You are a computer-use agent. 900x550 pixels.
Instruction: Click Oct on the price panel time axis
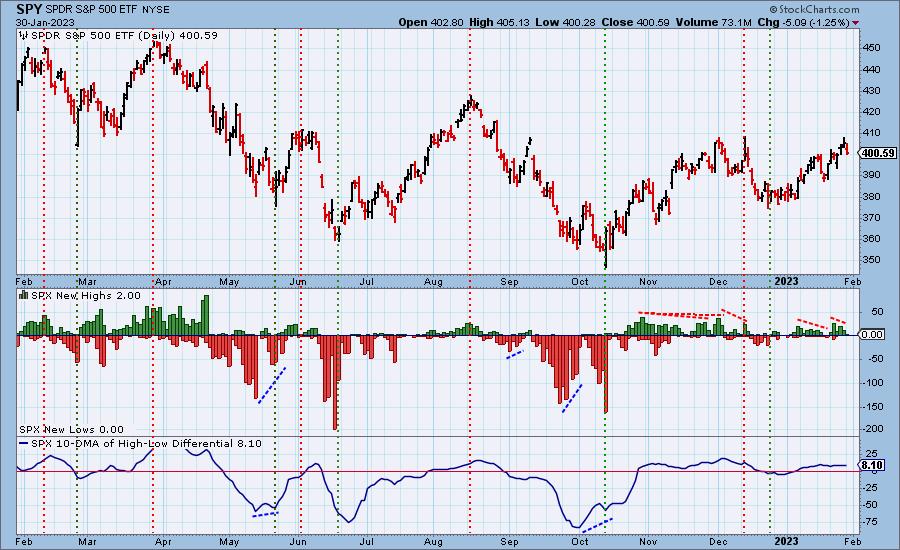(580, 281)
